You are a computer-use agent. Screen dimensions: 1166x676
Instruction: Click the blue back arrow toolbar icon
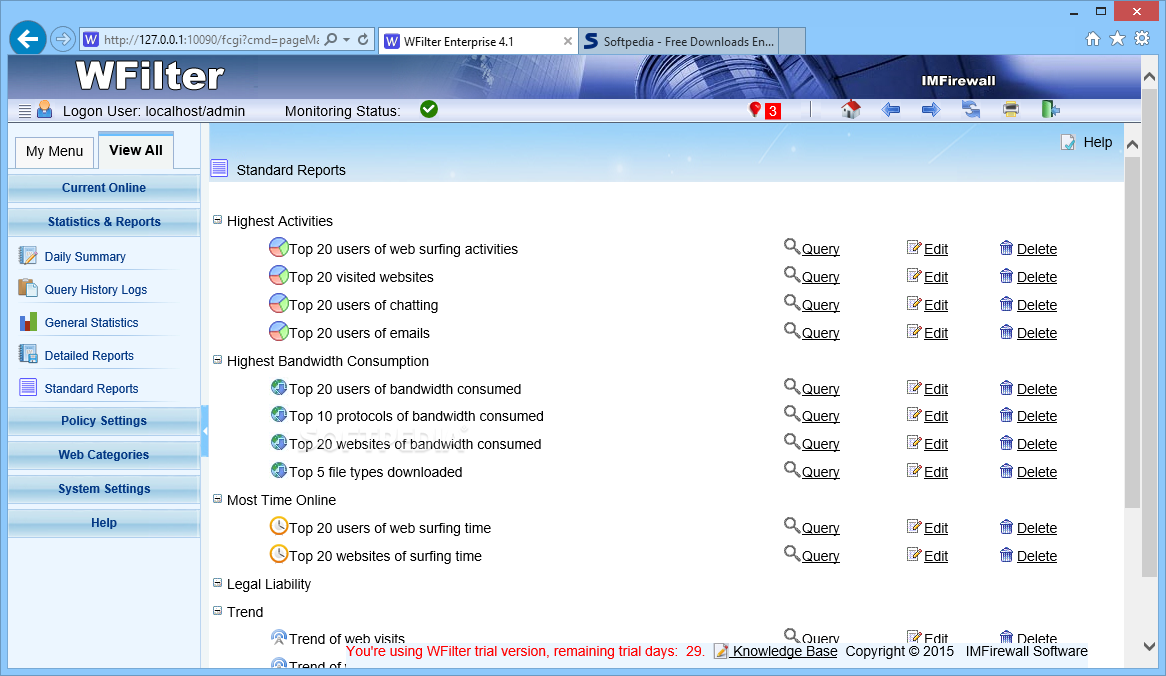[891, 110]
